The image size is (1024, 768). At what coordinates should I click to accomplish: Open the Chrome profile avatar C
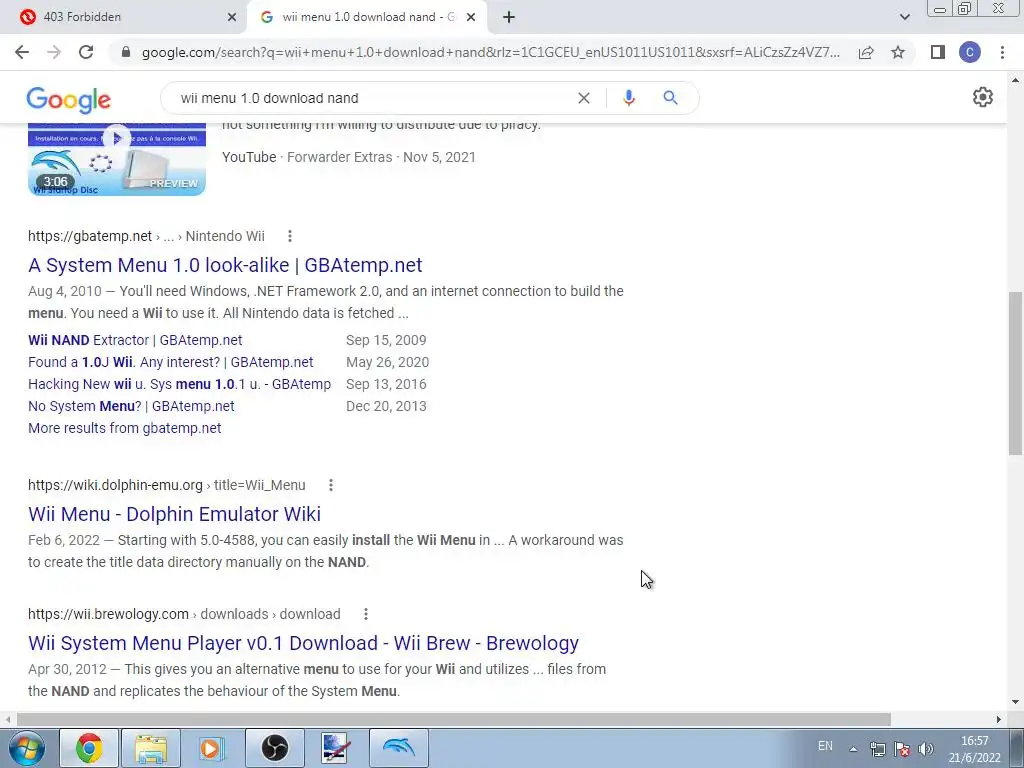(x=970, y=52)
